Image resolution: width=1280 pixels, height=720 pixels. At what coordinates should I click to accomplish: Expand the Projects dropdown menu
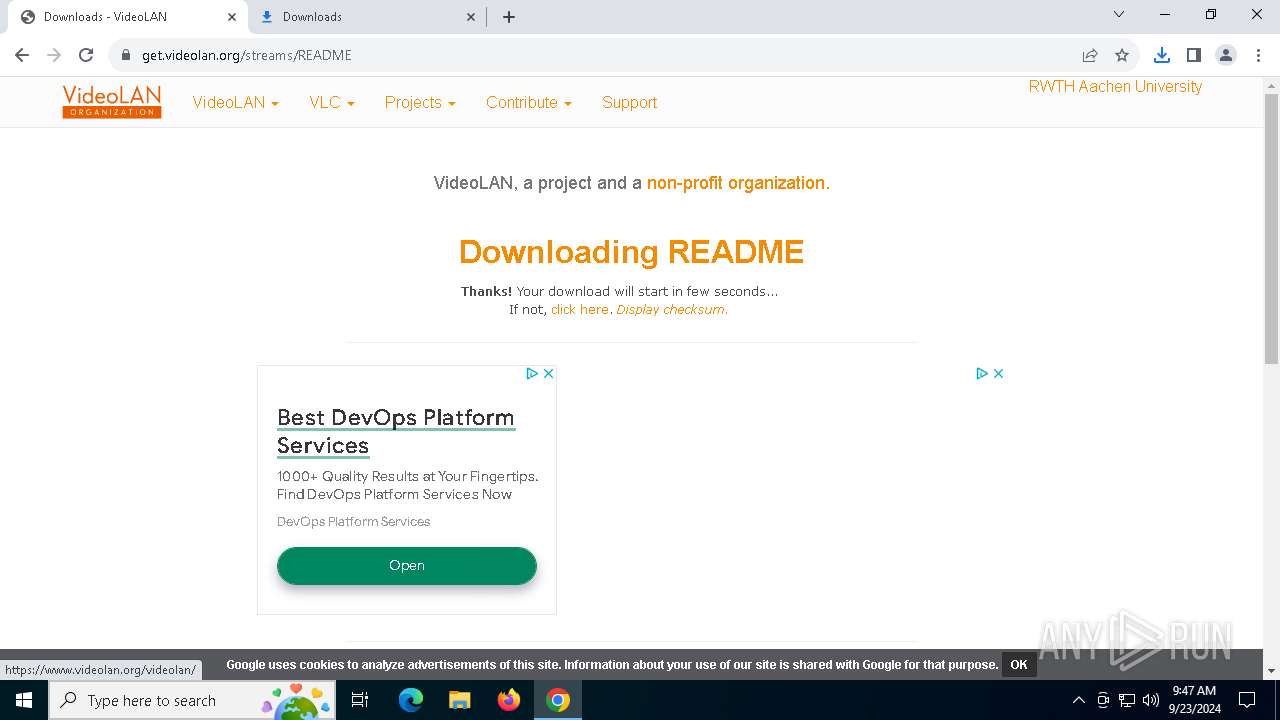pyautogui.click(x=420, y=102)
